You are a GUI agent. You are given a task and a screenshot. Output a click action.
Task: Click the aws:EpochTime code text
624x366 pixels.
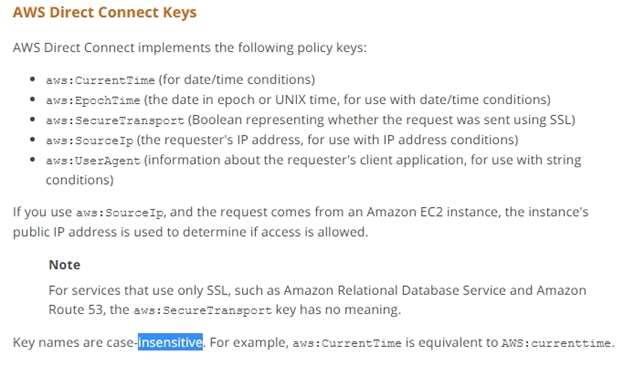tap(93, 100)
